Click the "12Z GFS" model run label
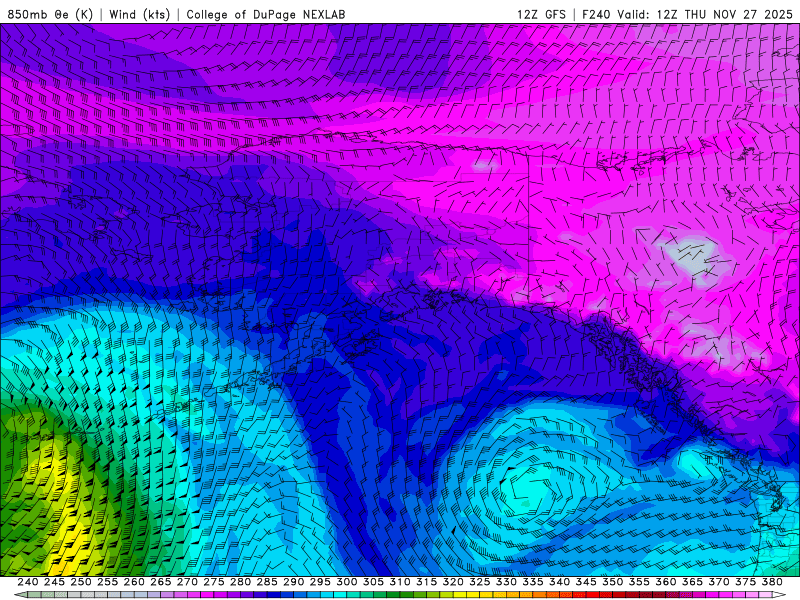Viewport: 800px width, 600px height. (x=541, y=14)
